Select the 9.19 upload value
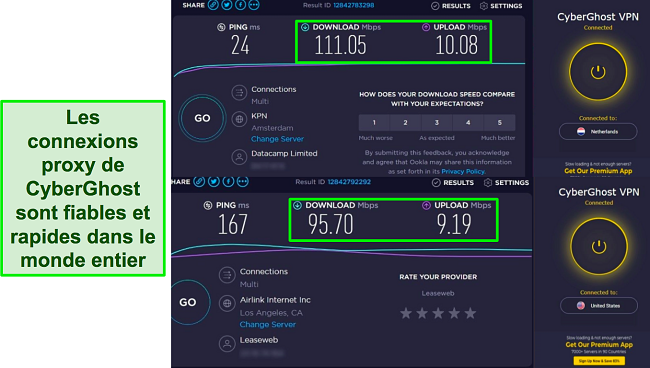The width and height of the screenshot is (650, 368). 454,224
